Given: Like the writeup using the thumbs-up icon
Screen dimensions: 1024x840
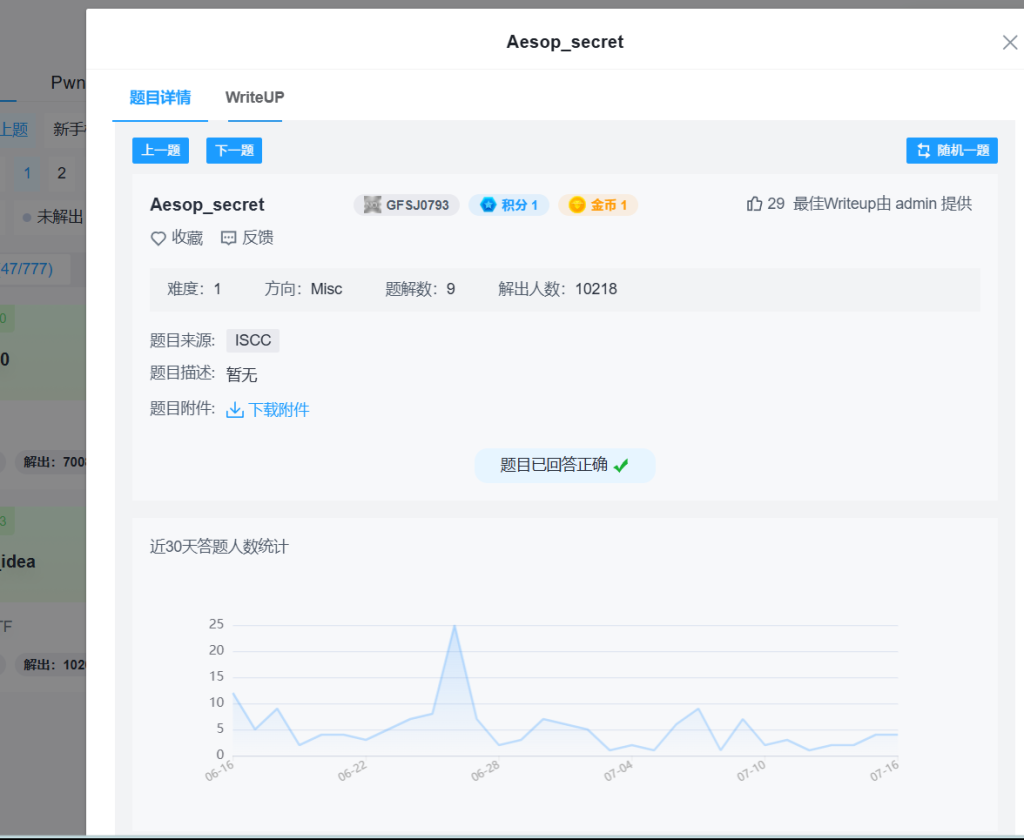Looking at the screenshot, I should (755, 204).
